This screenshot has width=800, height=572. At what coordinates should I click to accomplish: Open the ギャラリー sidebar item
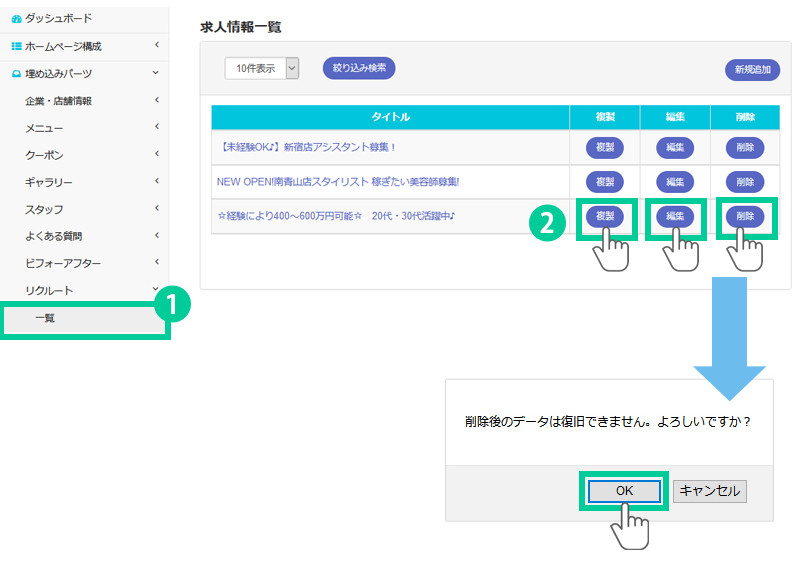click(48, 182)
